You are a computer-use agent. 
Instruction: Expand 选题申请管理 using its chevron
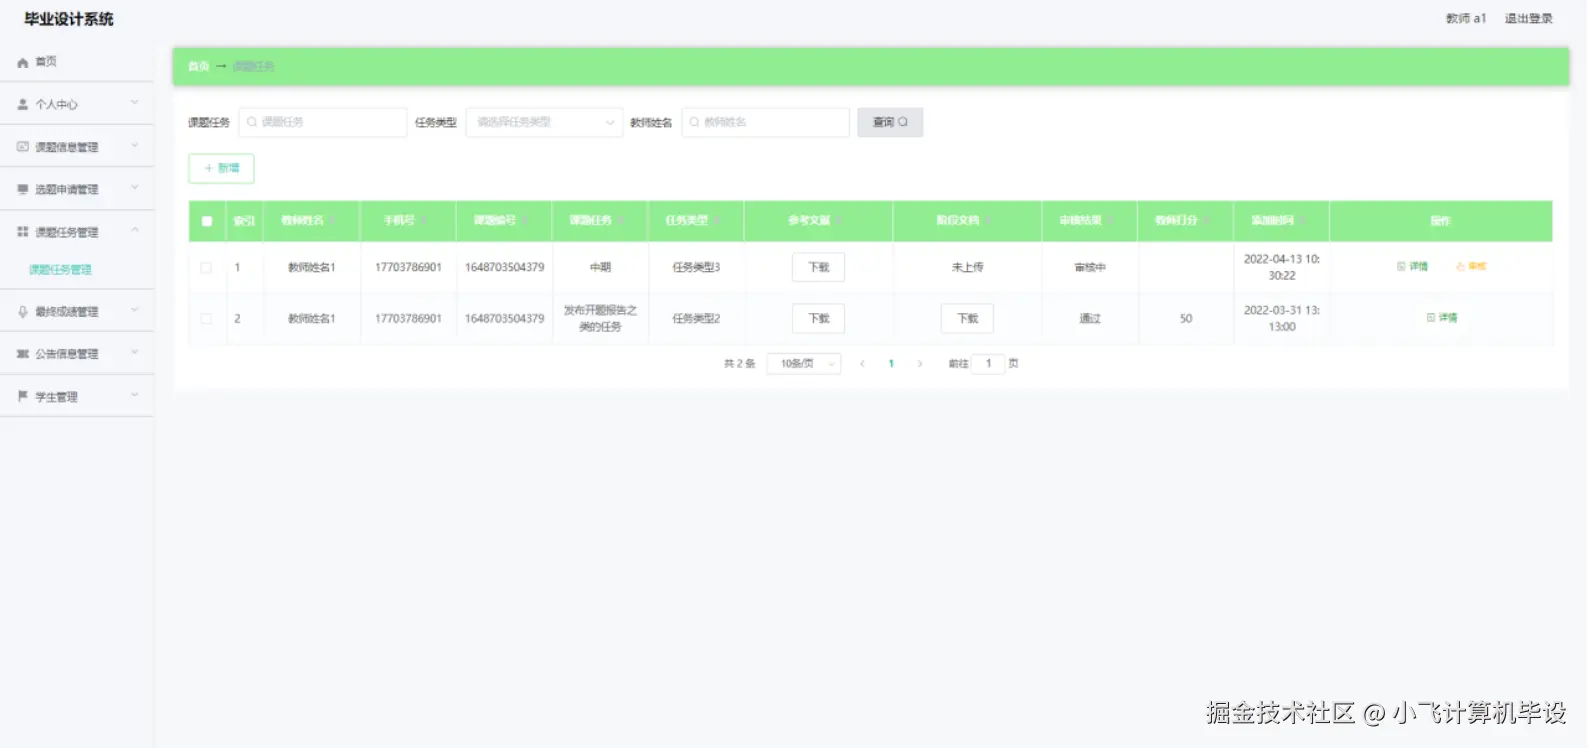click(135, 188)
